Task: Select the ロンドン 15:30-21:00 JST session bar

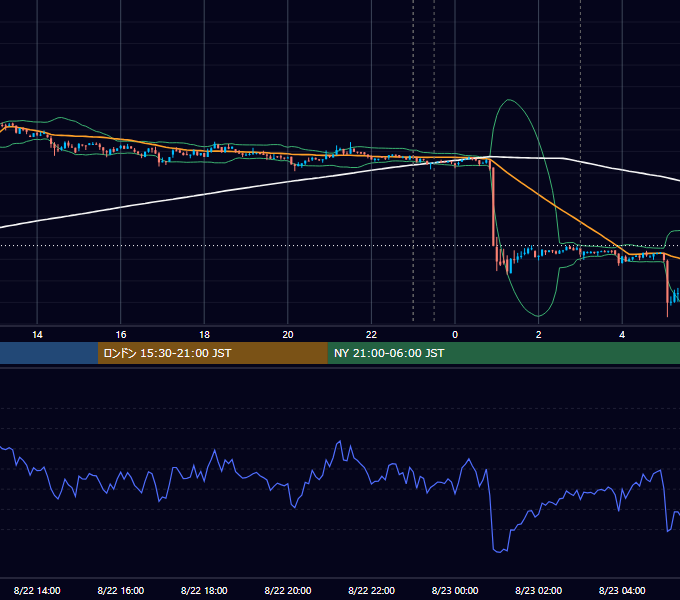Action: pyautogui.click(x=212, y=353)
